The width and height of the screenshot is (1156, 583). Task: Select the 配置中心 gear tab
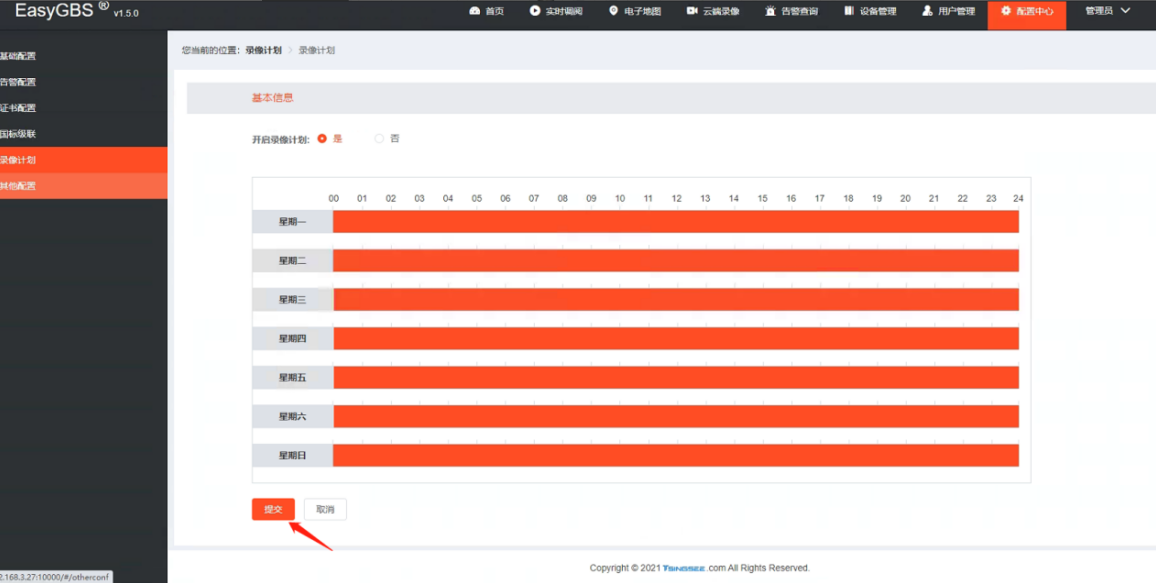pos(1027,15)
